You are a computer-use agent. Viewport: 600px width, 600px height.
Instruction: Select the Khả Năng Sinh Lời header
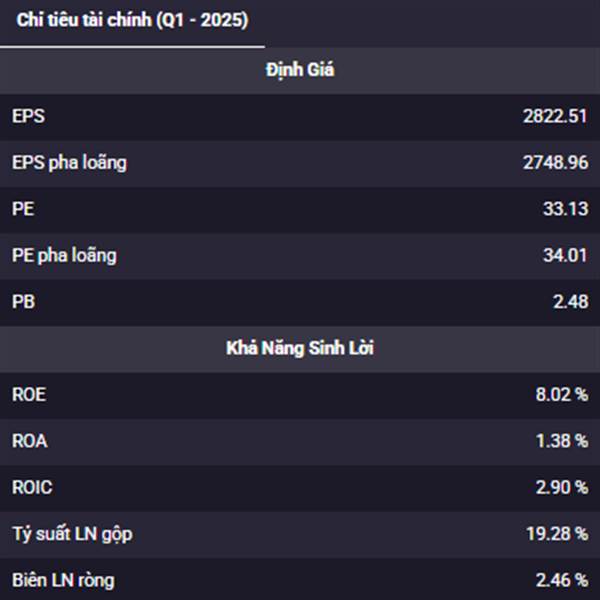click(300, 348)
